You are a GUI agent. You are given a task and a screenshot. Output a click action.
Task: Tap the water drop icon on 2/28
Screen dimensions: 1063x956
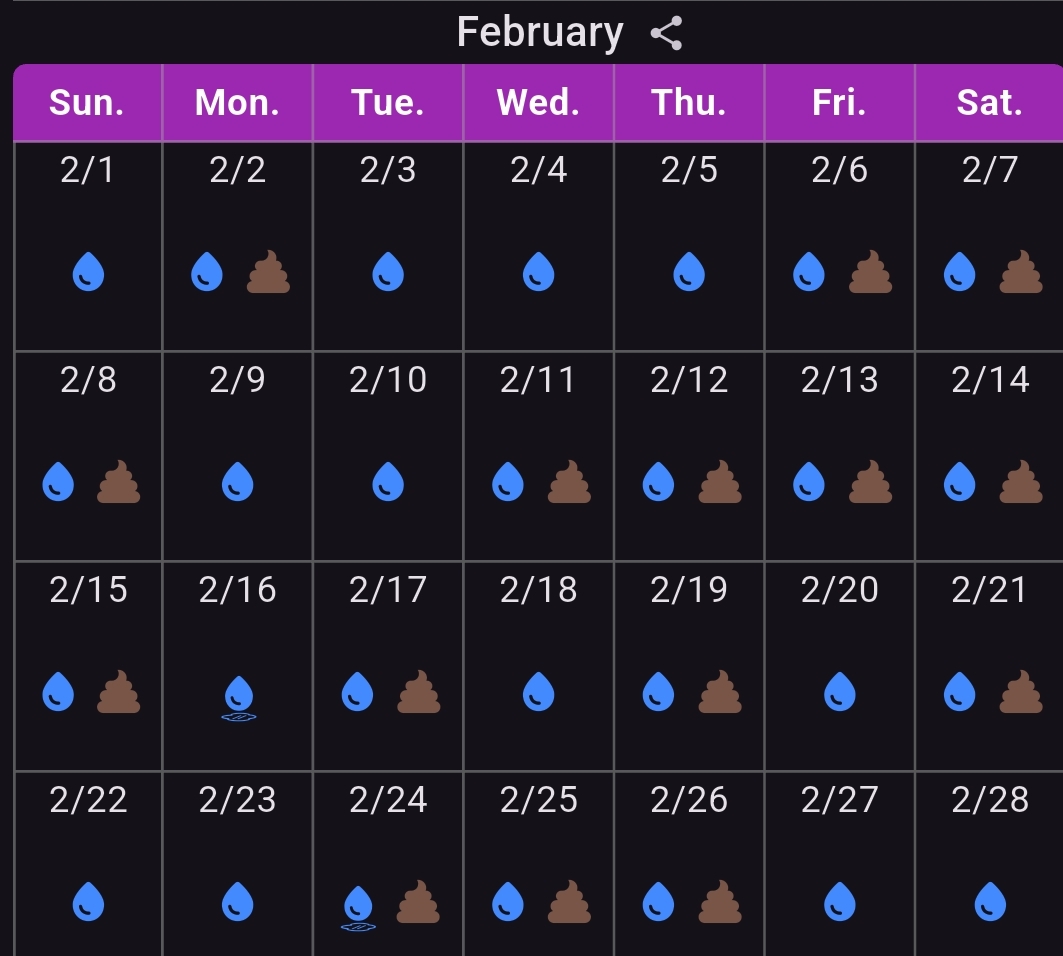pos(990,902)
